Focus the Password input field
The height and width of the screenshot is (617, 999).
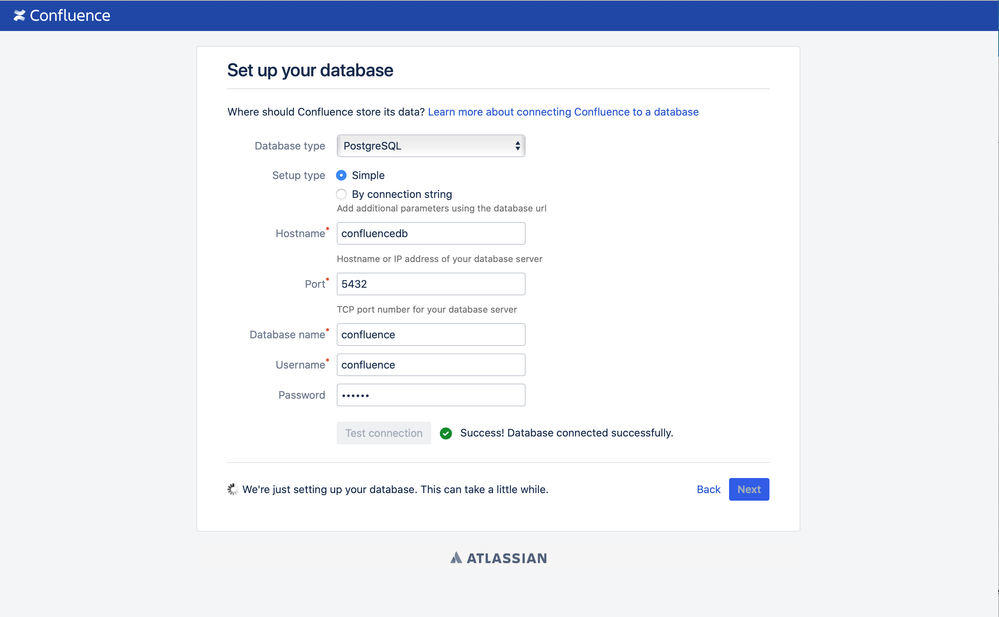tap(431, 395)
